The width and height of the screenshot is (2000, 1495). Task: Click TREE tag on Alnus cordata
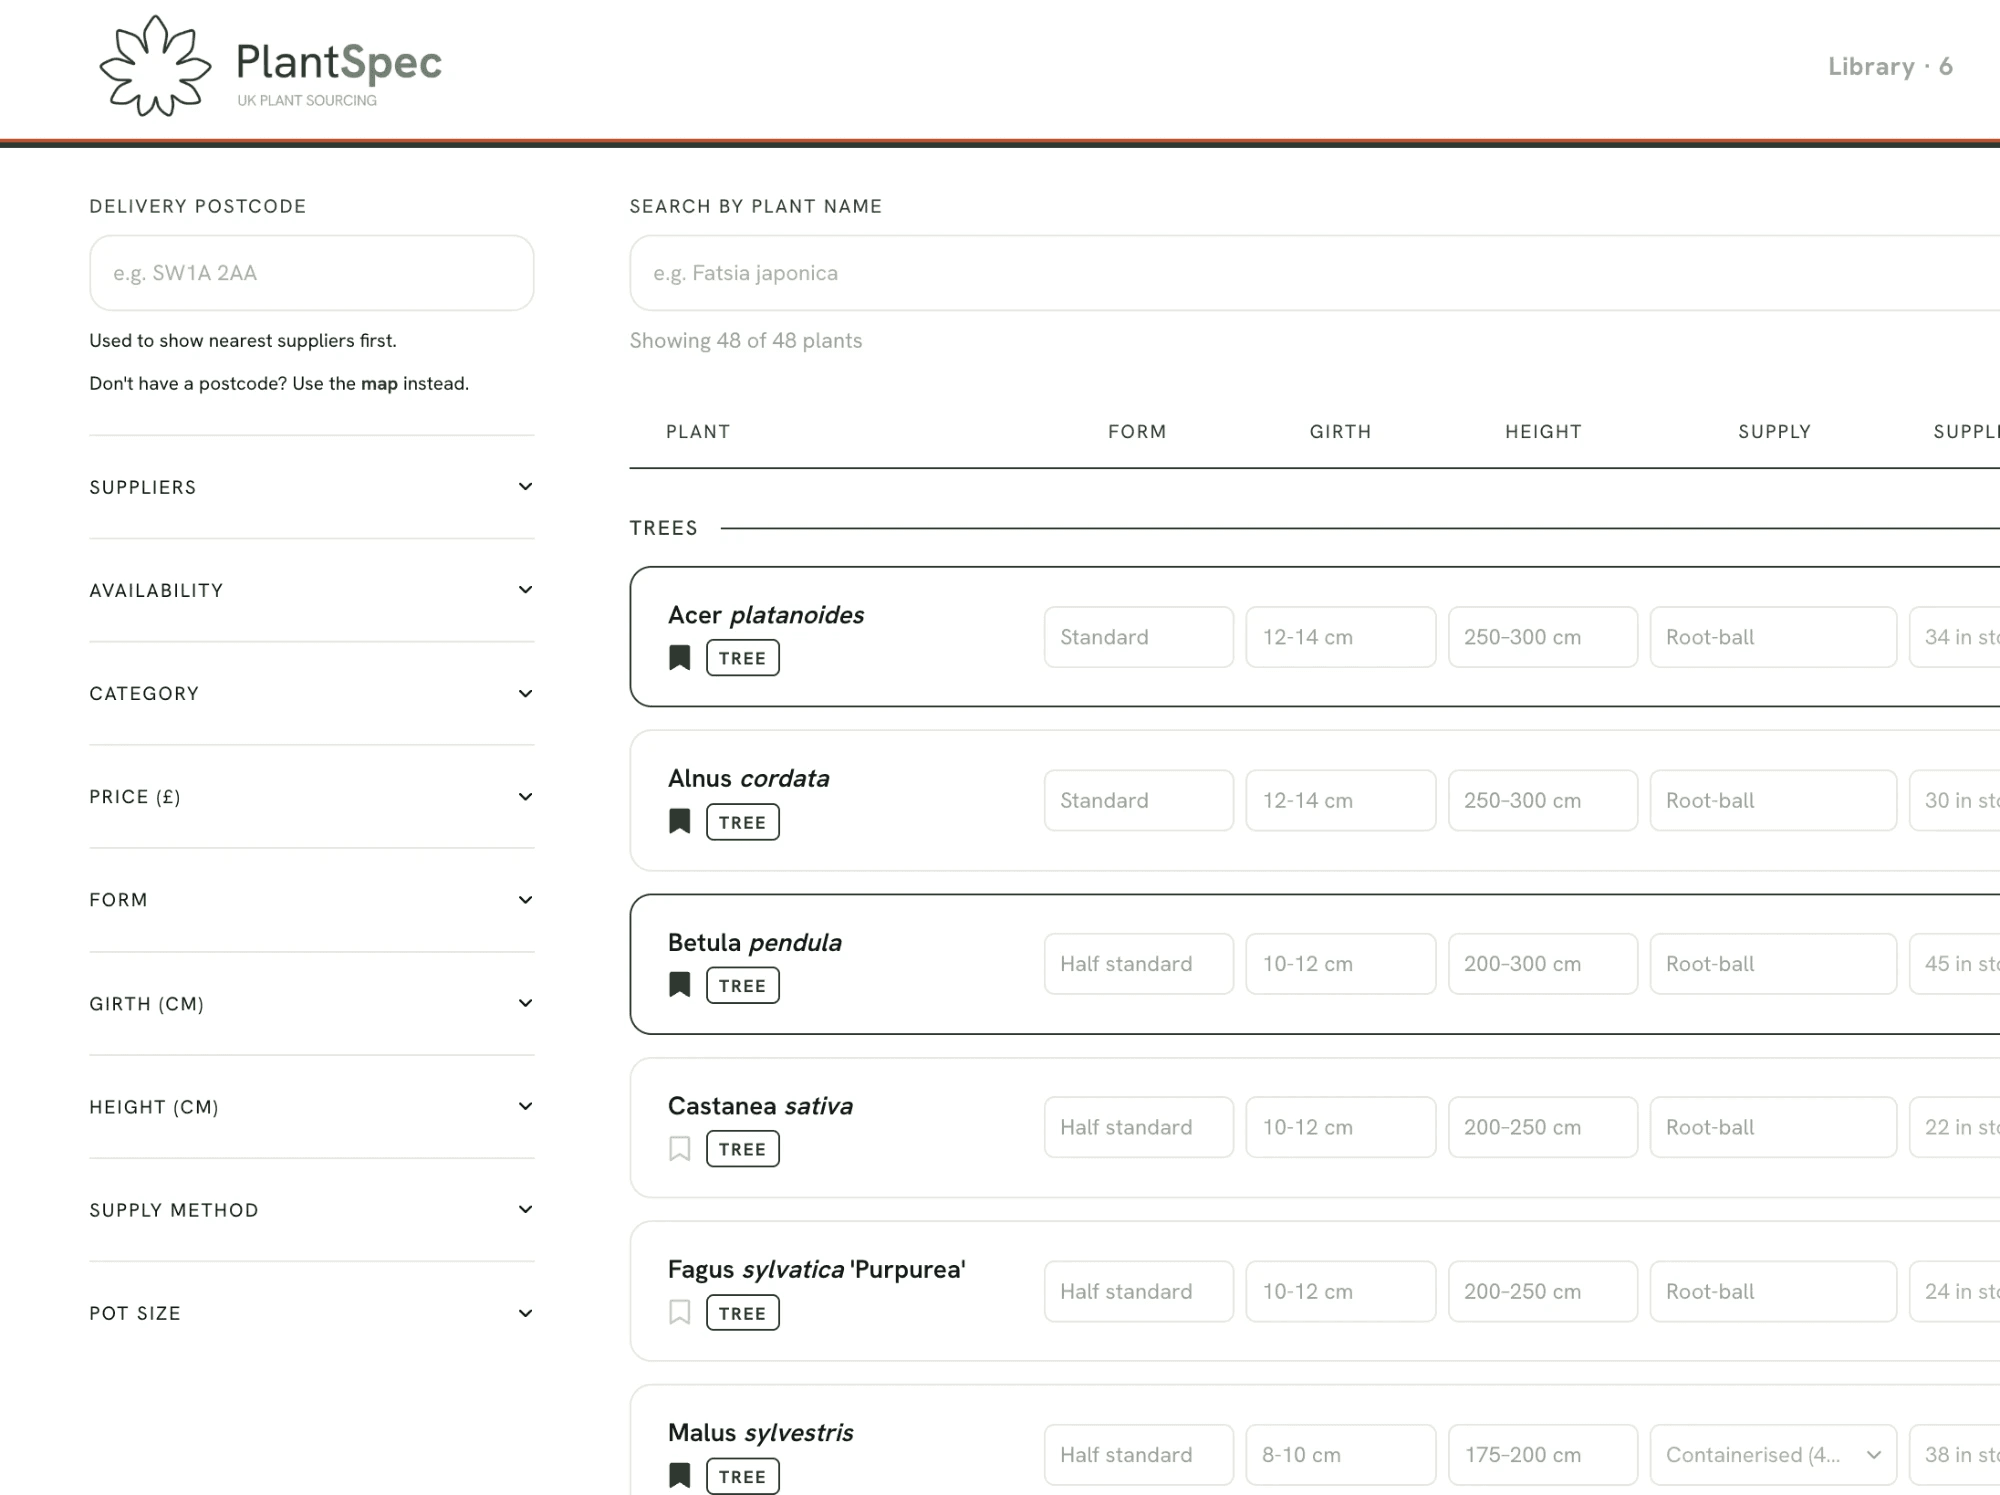[743, 822]
